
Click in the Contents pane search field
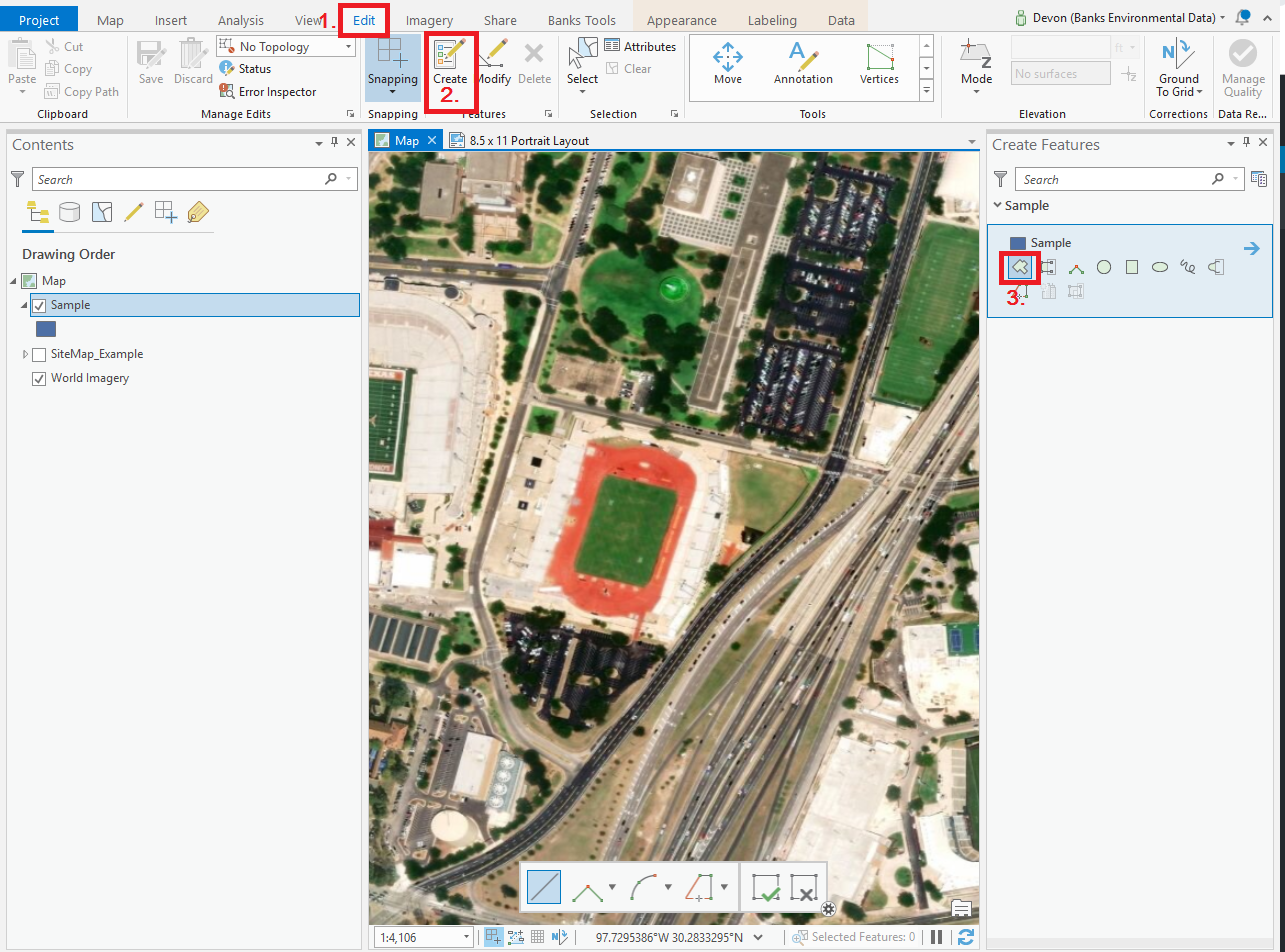tap(194, 179)
